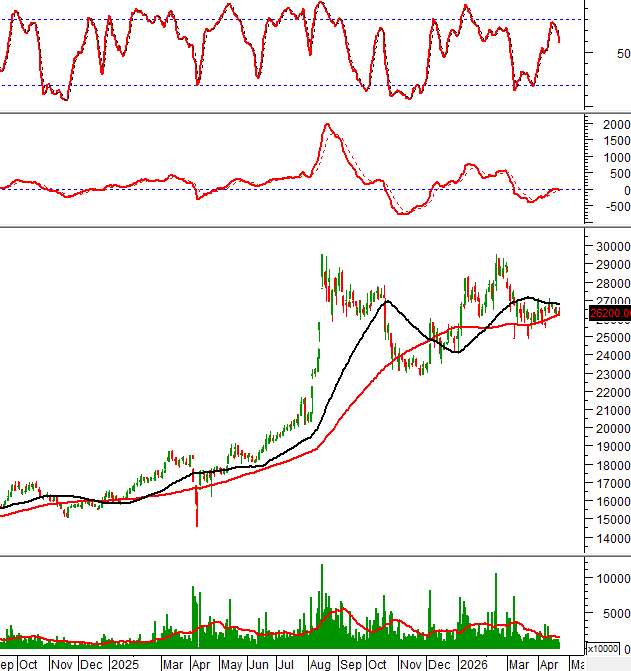Click the long red wick candle low near 14500

[196, 524]
